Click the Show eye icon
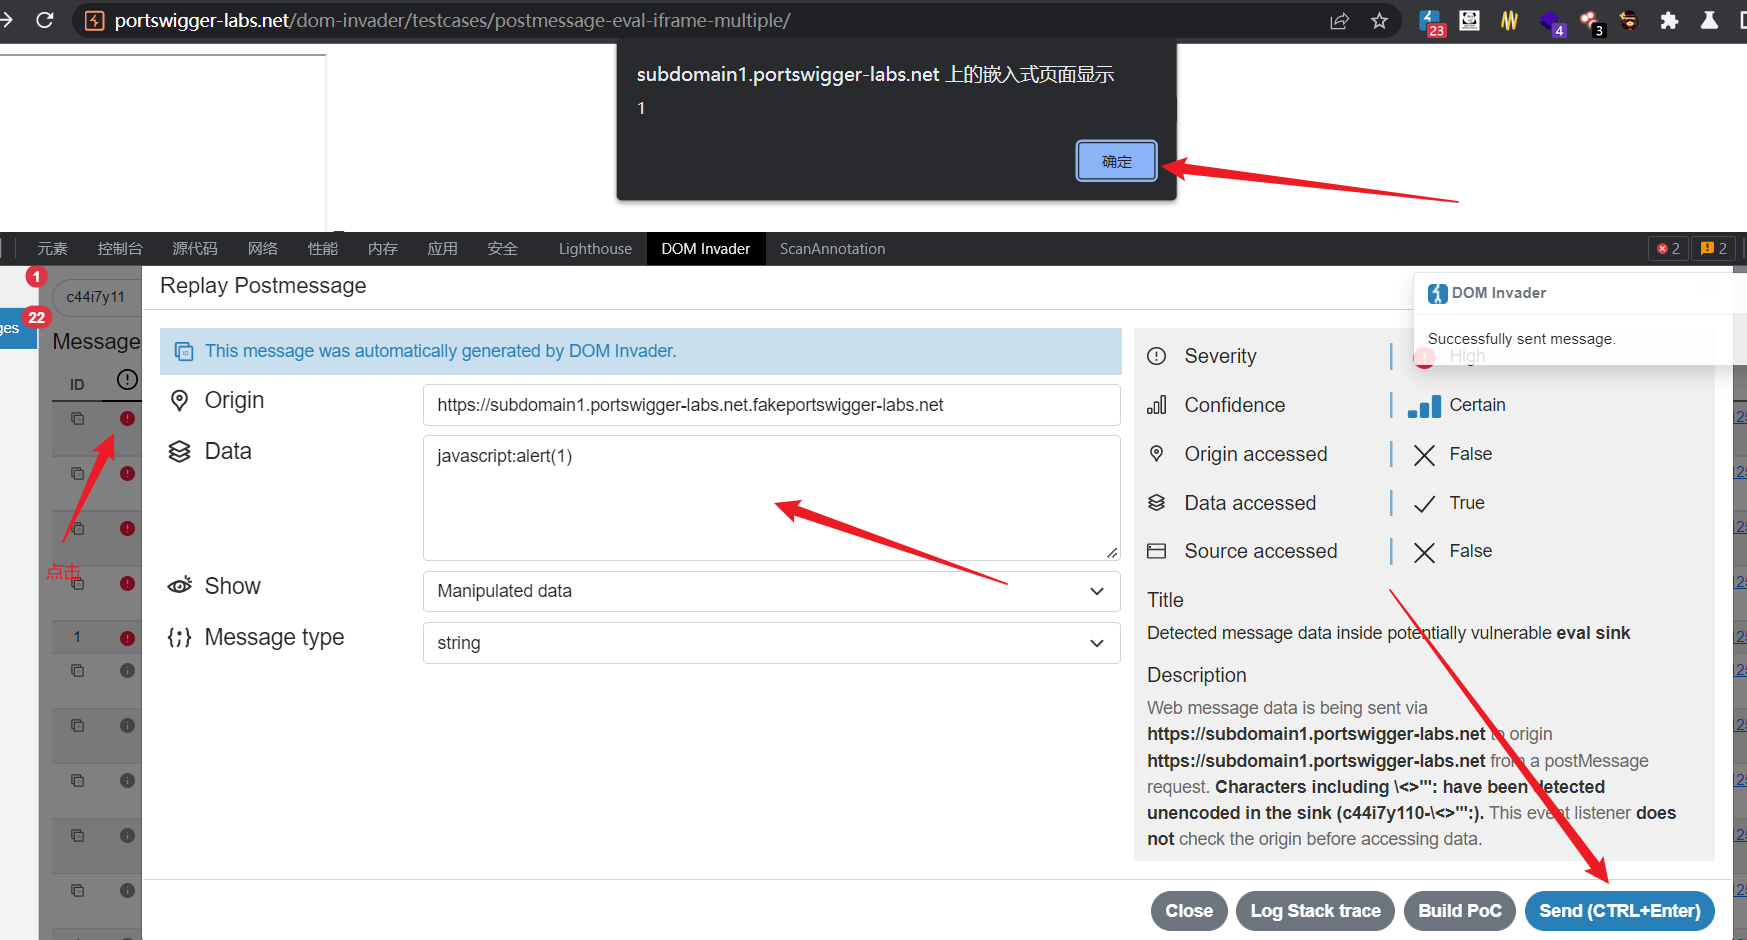Image resolution: width=1747 pixels, height=940 pixels. point(180,586)
